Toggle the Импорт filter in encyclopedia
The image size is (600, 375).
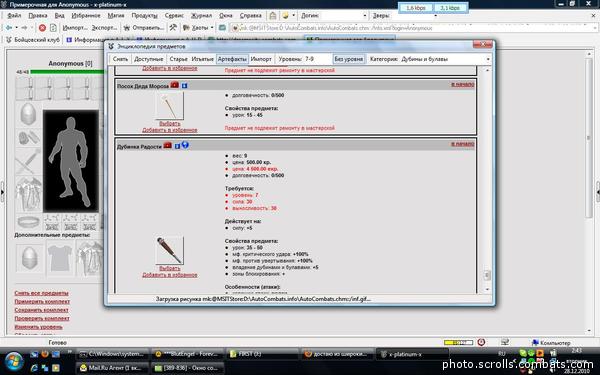261,59
